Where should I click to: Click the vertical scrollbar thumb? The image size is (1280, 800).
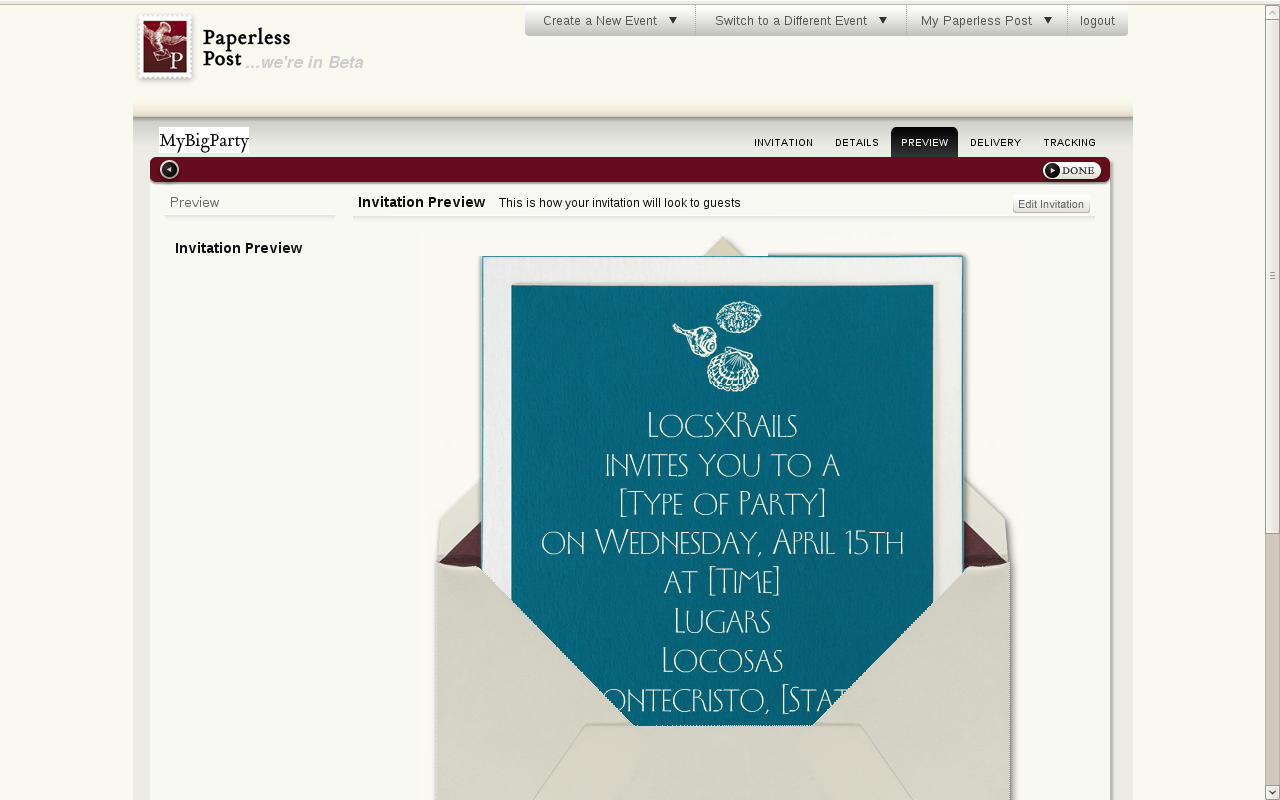(1272, 275)
